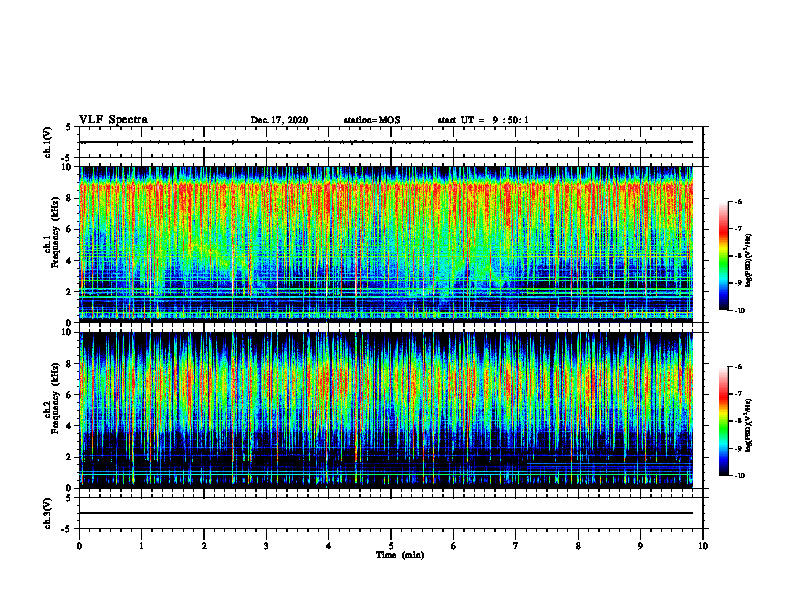The height and width of the screenshot is (612, 792).
Task: Click the "VLF Spectra" plot title
Action: (x=113, y=120)
